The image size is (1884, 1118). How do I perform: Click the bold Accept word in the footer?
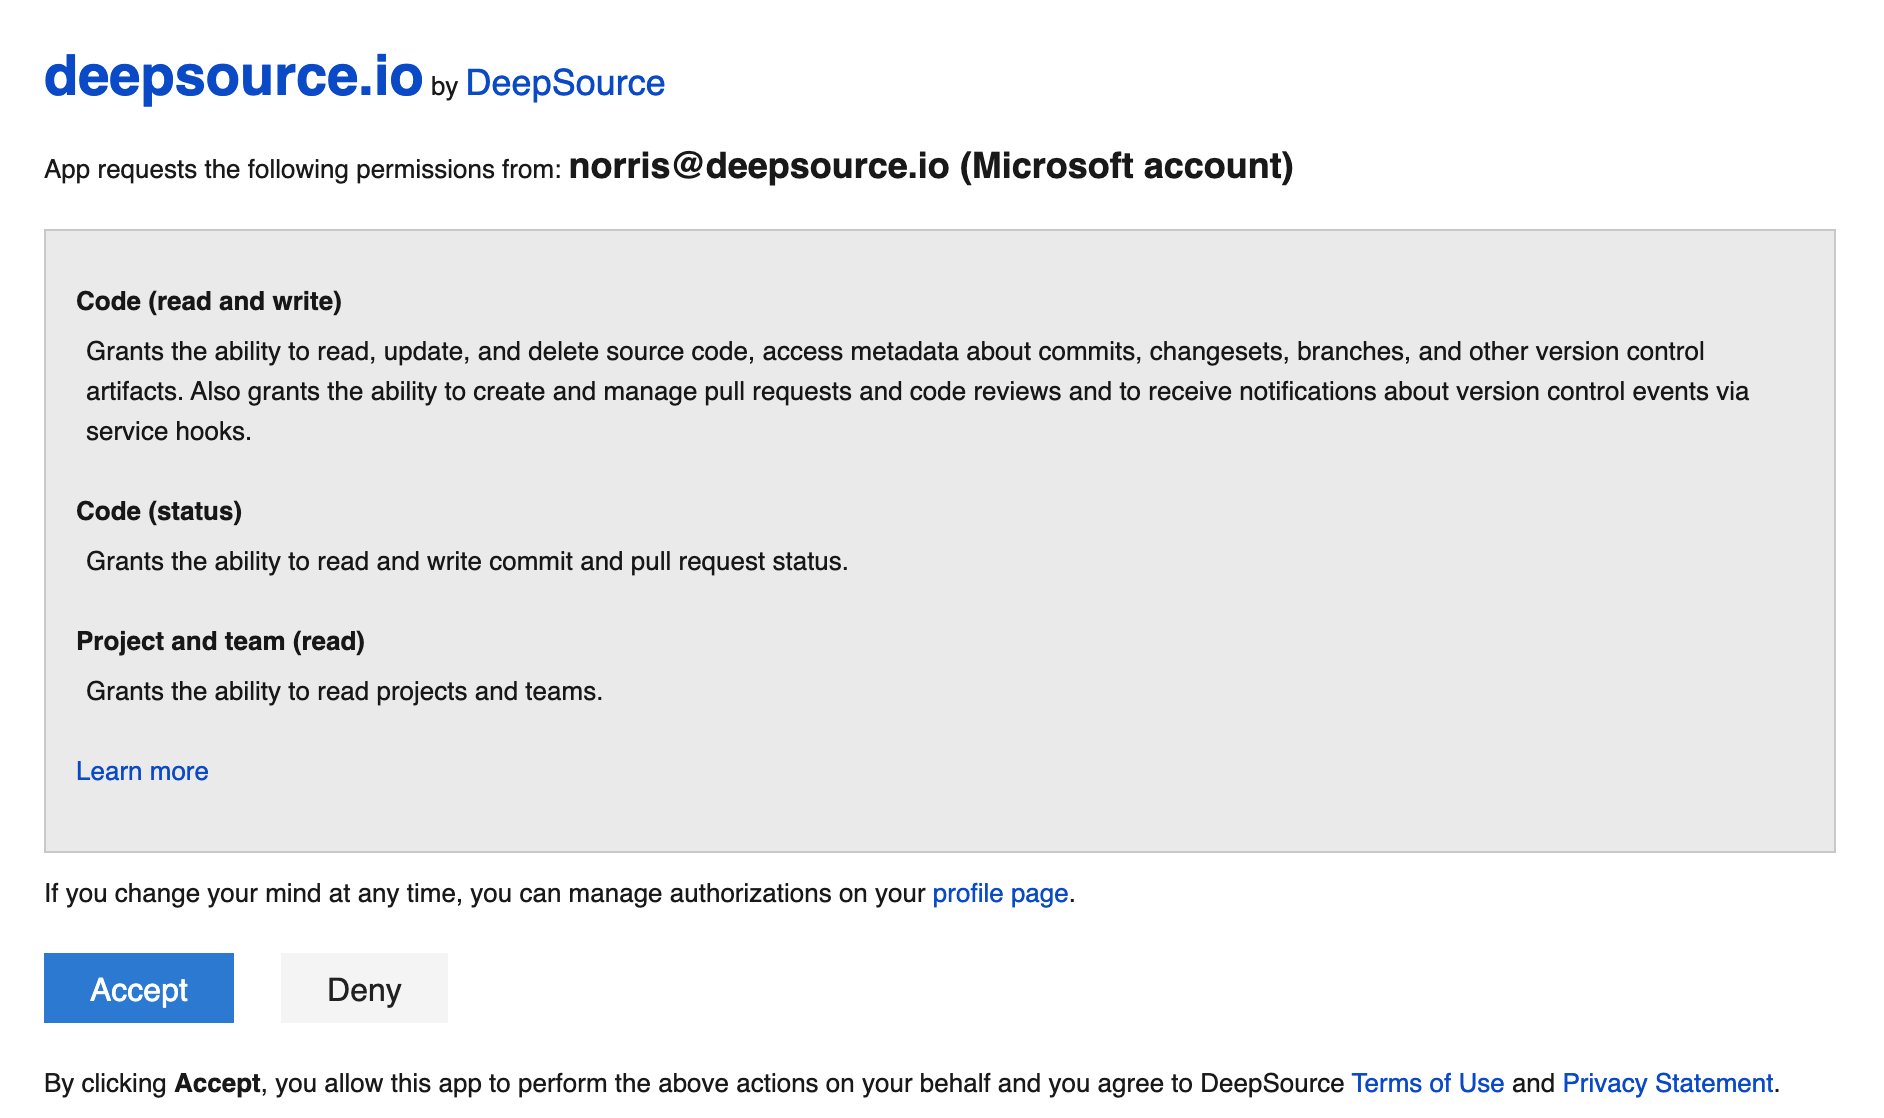pos(217,1083)
